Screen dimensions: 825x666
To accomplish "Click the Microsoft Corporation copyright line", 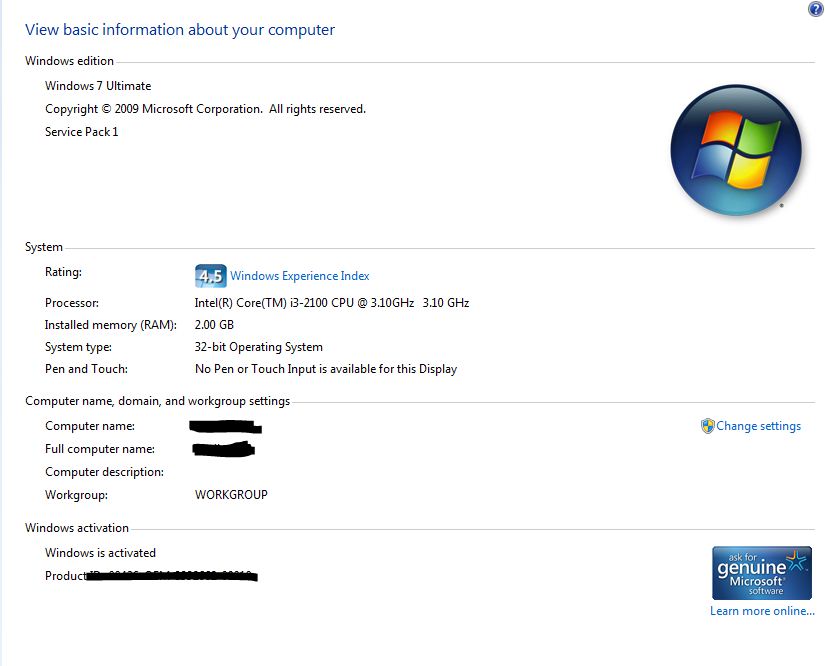I will click(205, 109).
